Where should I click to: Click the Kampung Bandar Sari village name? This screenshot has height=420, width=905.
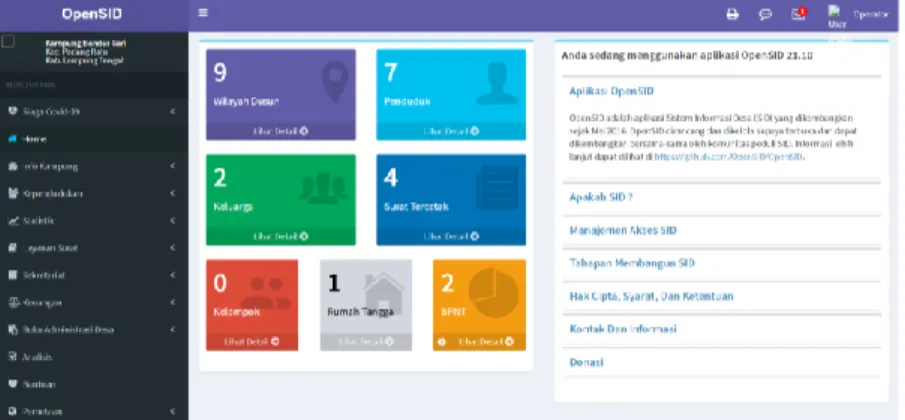tap(85, 43)
